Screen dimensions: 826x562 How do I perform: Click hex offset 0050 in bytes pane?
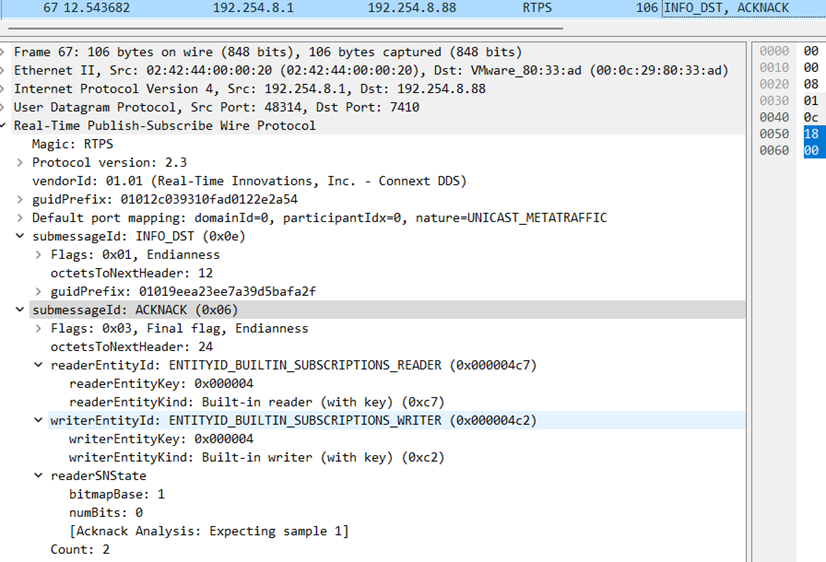click(x=774, y=133)
